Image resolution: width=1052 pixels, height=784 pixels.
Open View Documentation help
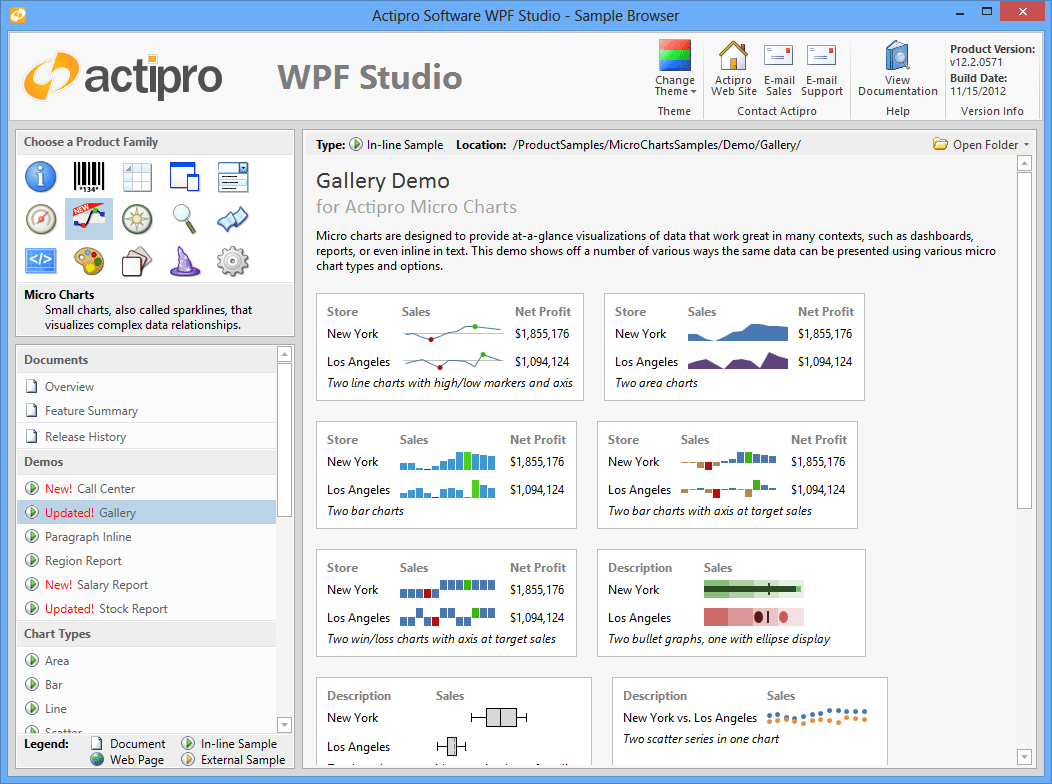pyautogui.click(x=898, y=68)
